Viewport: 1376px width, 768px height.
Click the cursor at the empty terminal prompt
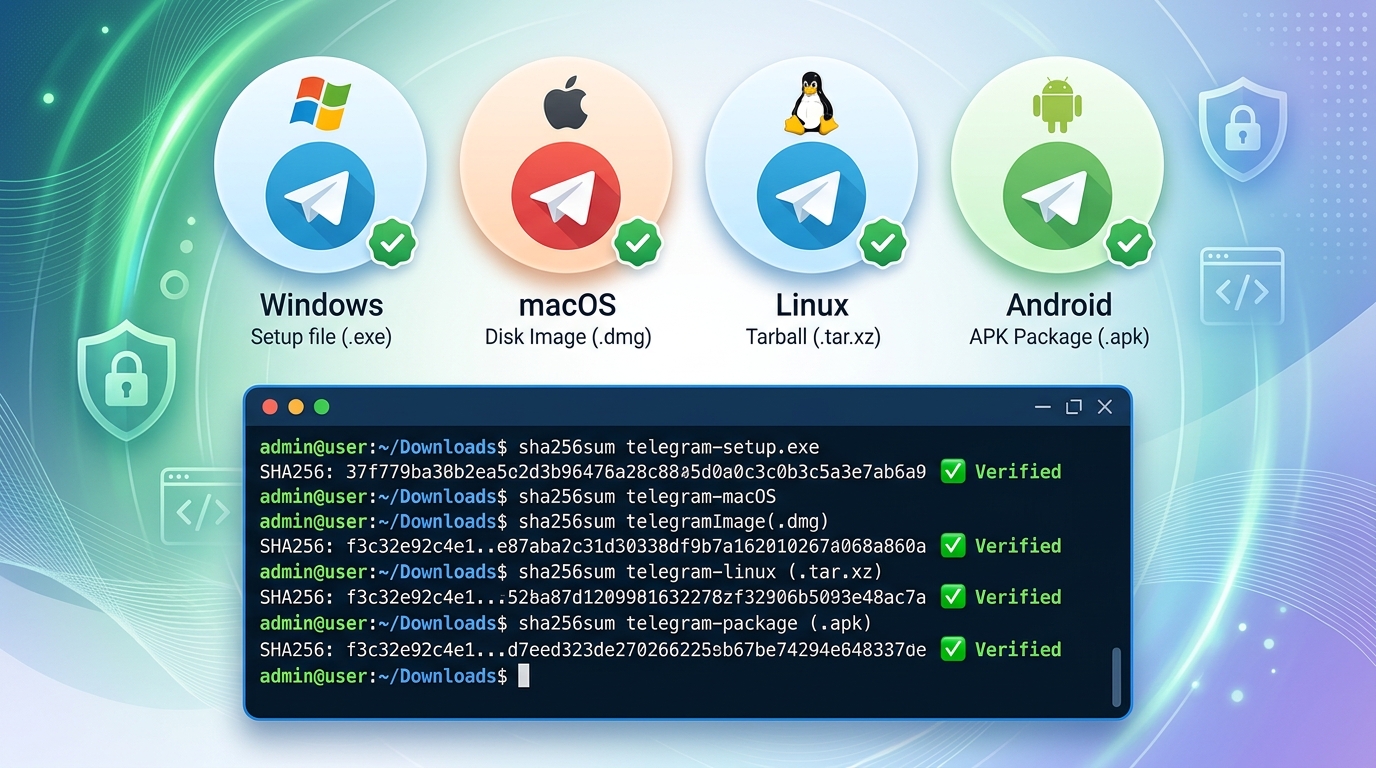[523, 676]
